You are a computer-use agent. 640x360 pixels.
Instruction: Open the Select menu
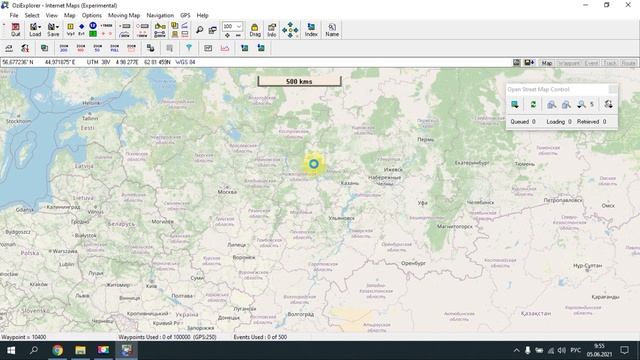pyautogui.click(x=32, y=15)
